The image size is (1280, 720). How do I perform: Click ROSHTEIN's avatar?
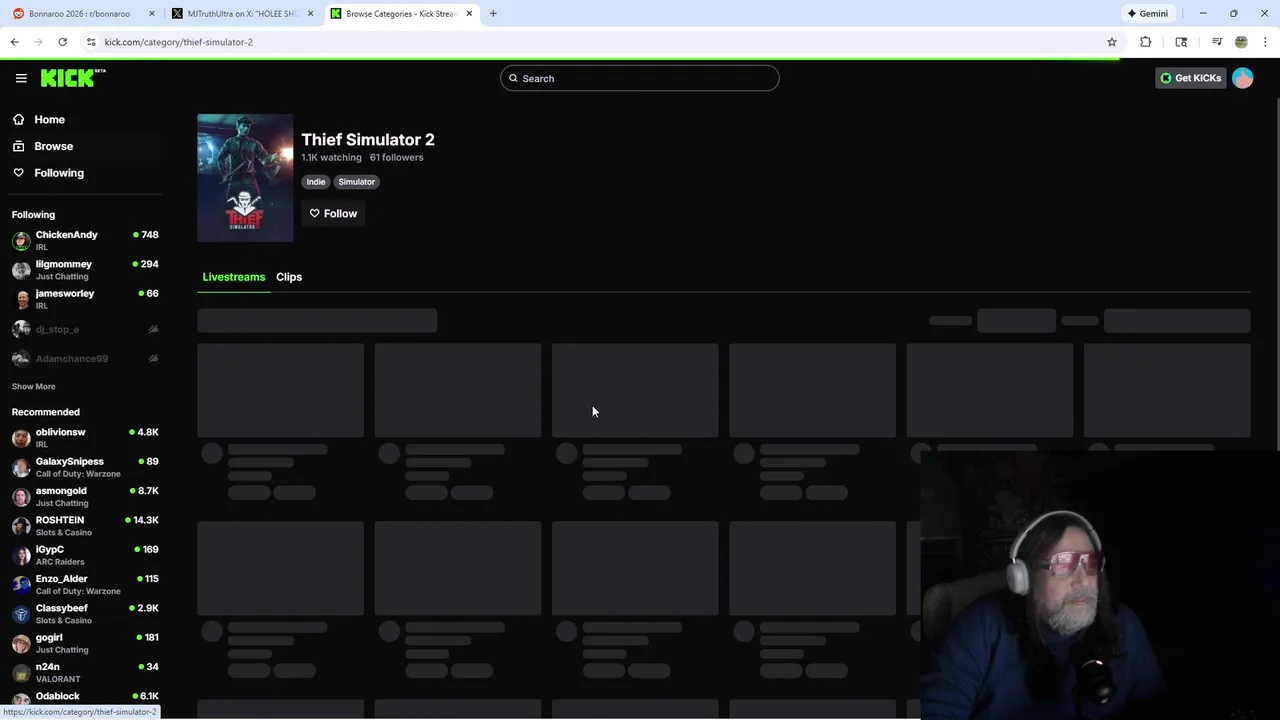pyautogui.click(x=21, y=526)
